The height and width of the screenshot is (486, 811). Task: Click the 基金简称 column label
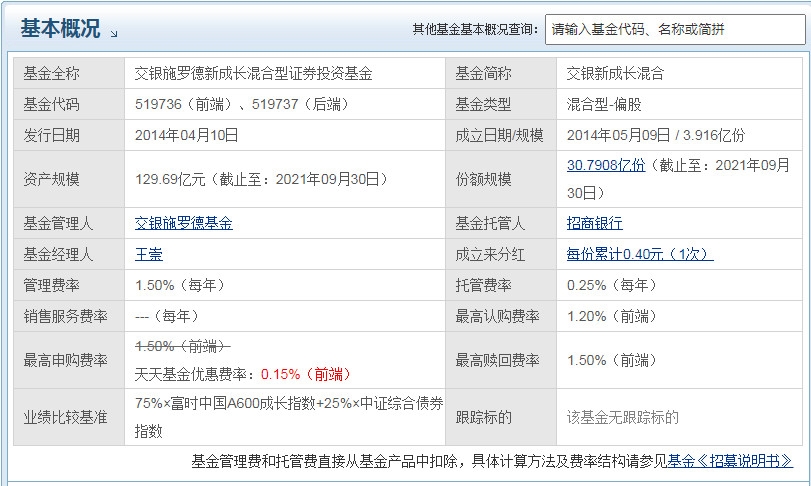[483, 73]
